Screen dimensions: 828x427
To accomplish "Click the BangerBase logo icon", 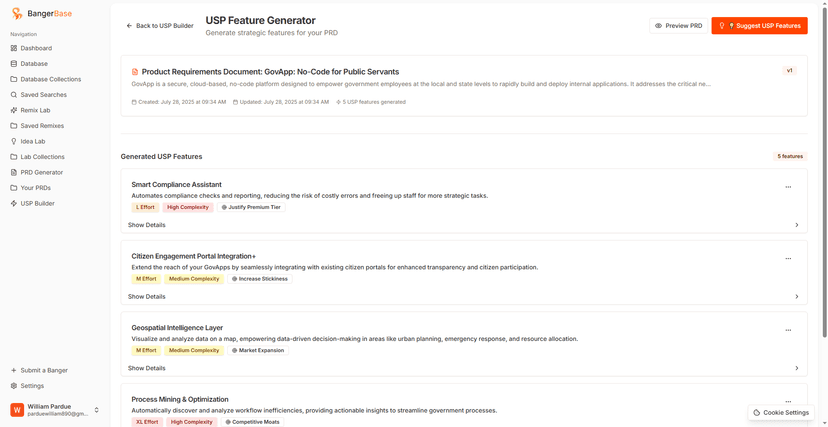I will (x=17, y=14).
